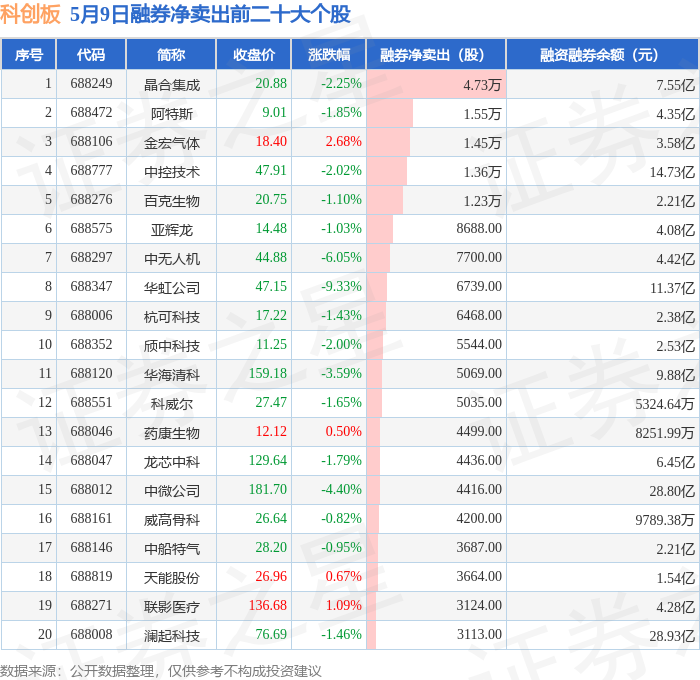Click the 28.93亿 balance value
Screen dimensions: 700x680
tap(672, 636)
